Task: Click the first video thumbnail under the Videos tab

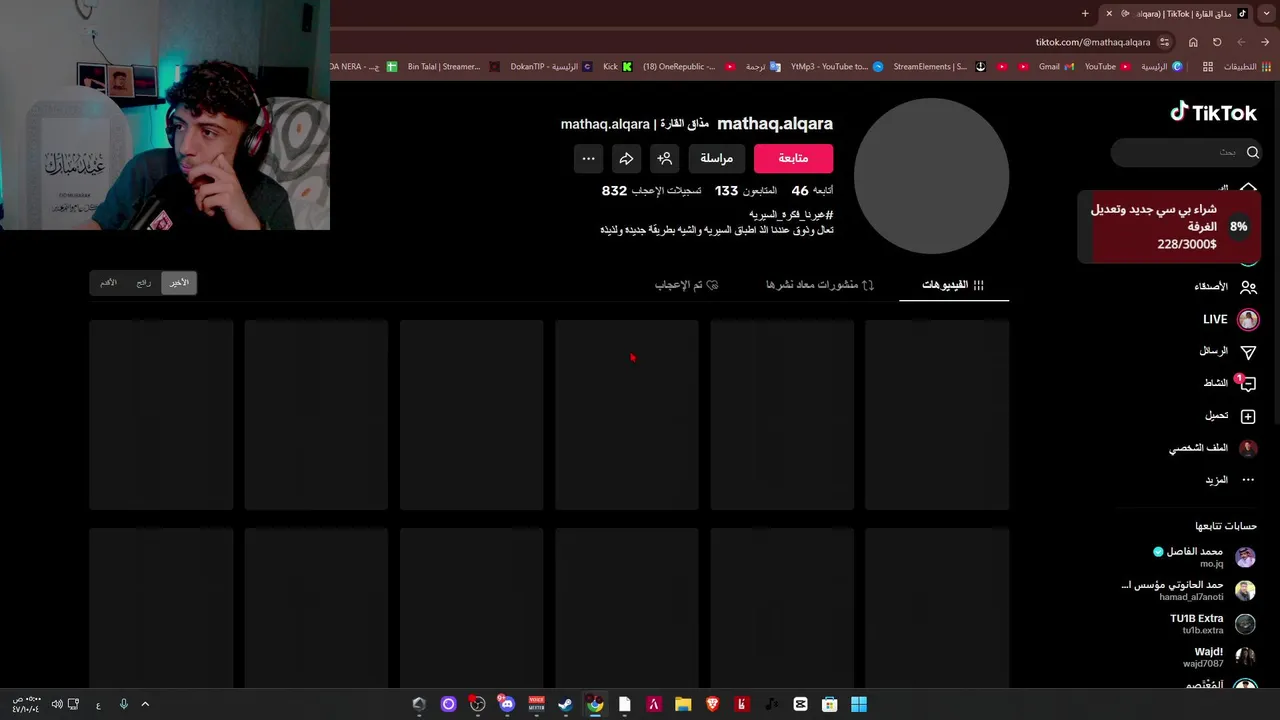Action: click(x=937, y=415)
